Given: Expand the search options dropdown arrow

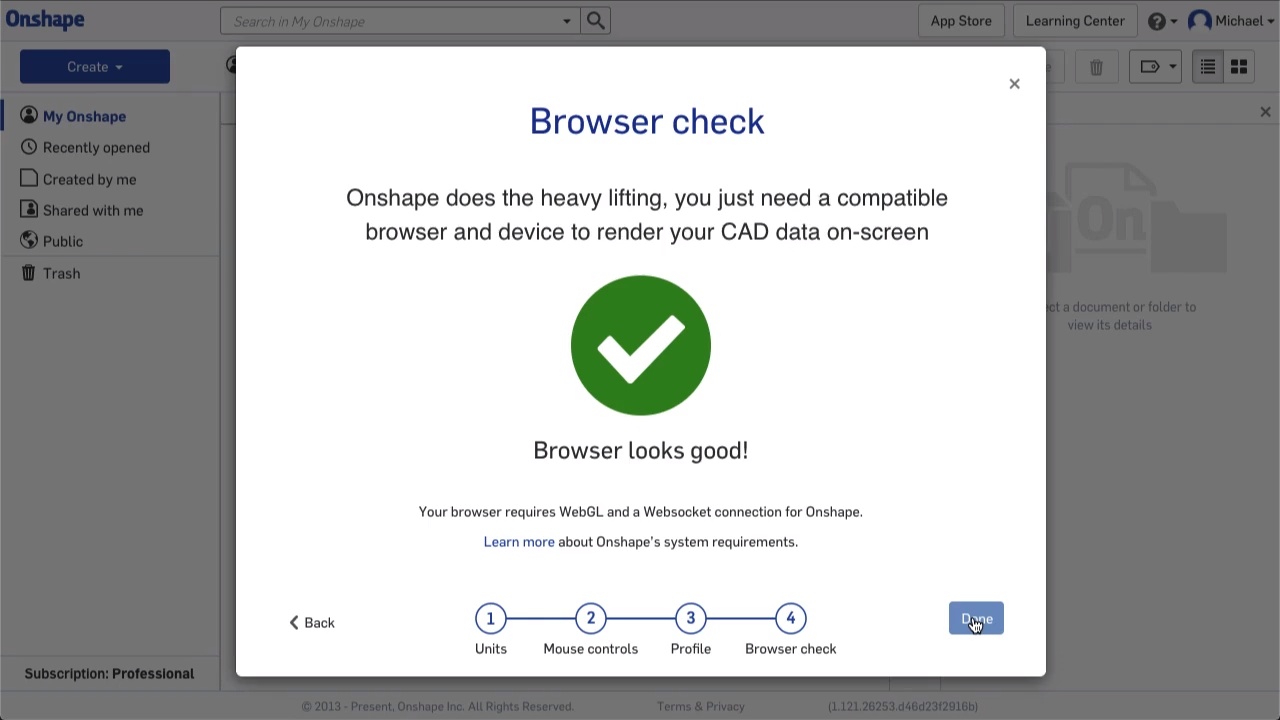Looking at the screenshot, I should pyautogui.click(x=567, y=21).
